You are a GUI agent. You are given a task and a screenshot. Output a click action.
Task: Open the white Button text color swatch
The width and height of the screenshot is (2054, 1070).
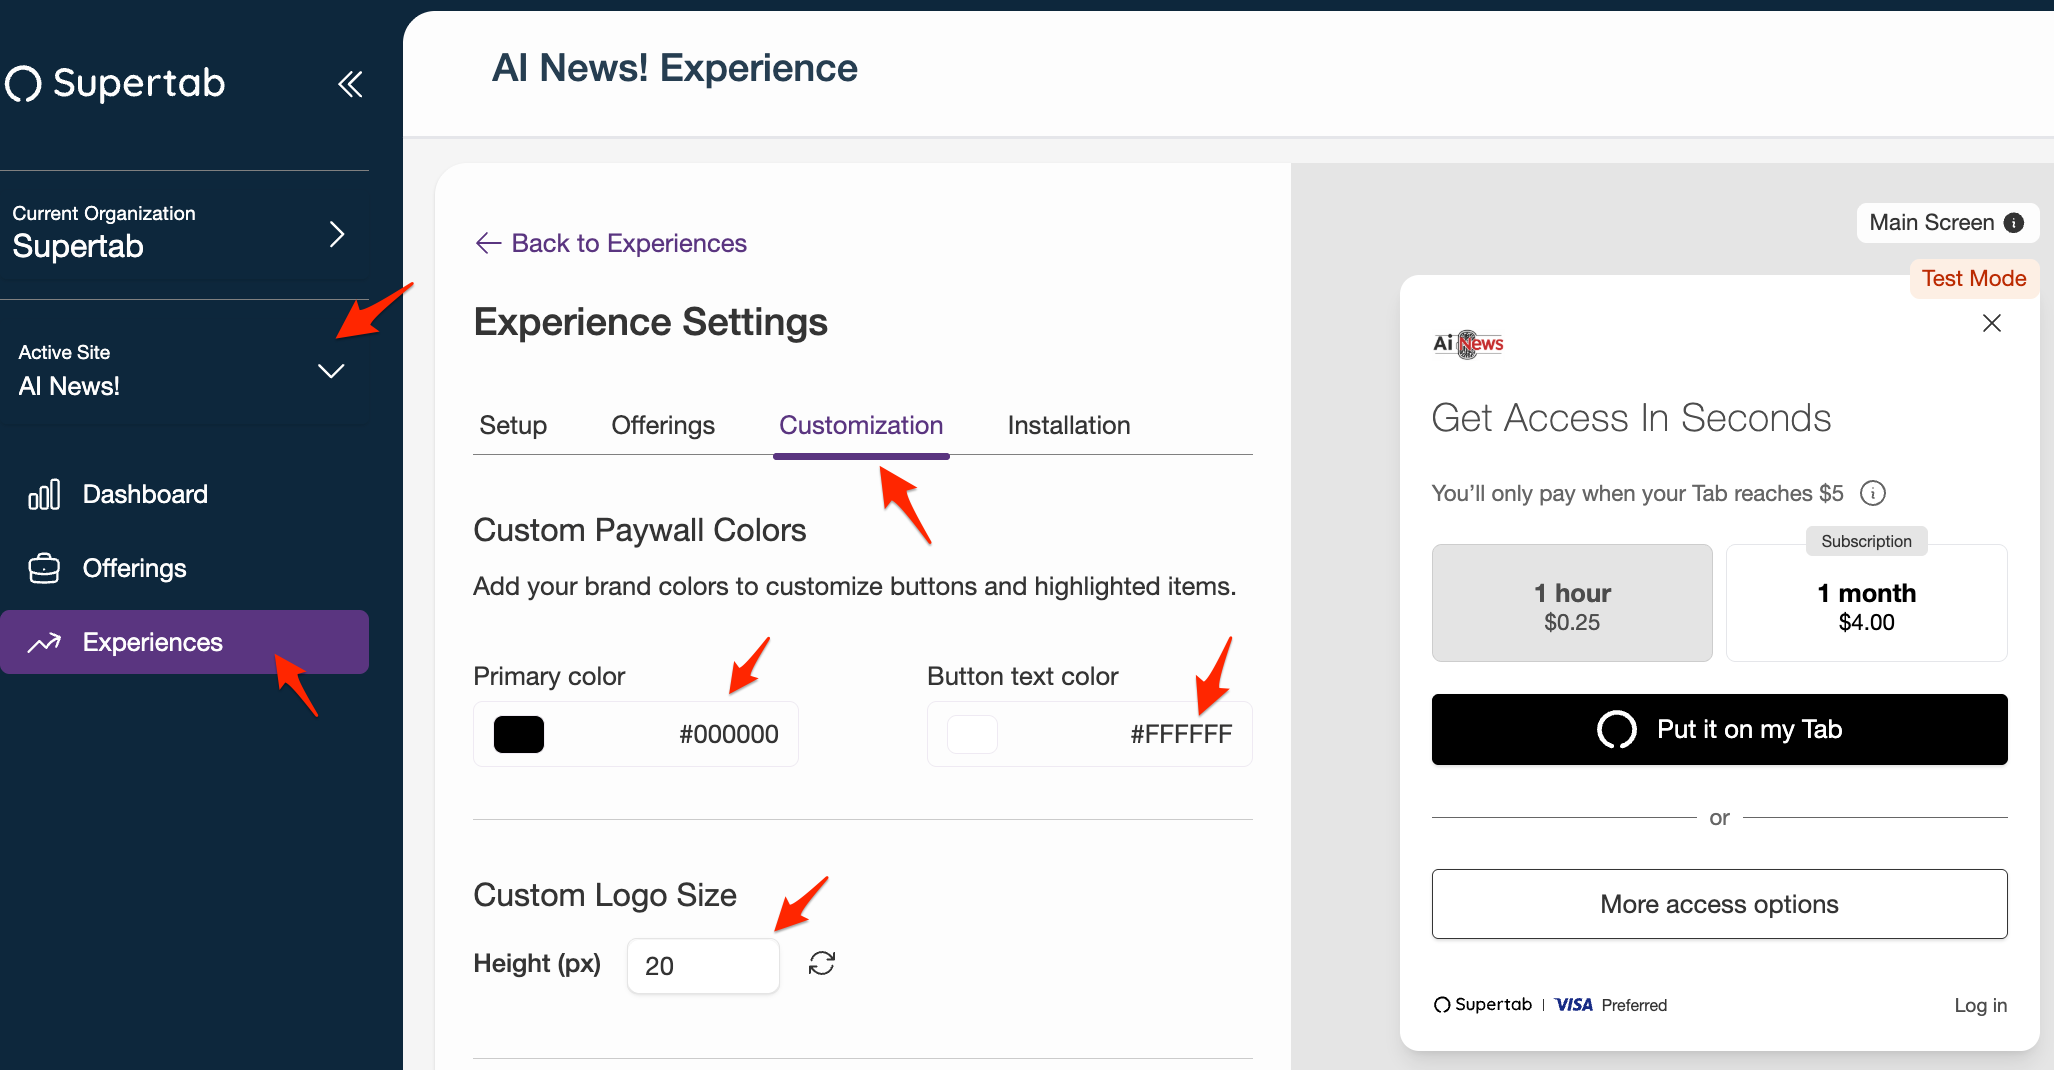[x=972, y=734]
